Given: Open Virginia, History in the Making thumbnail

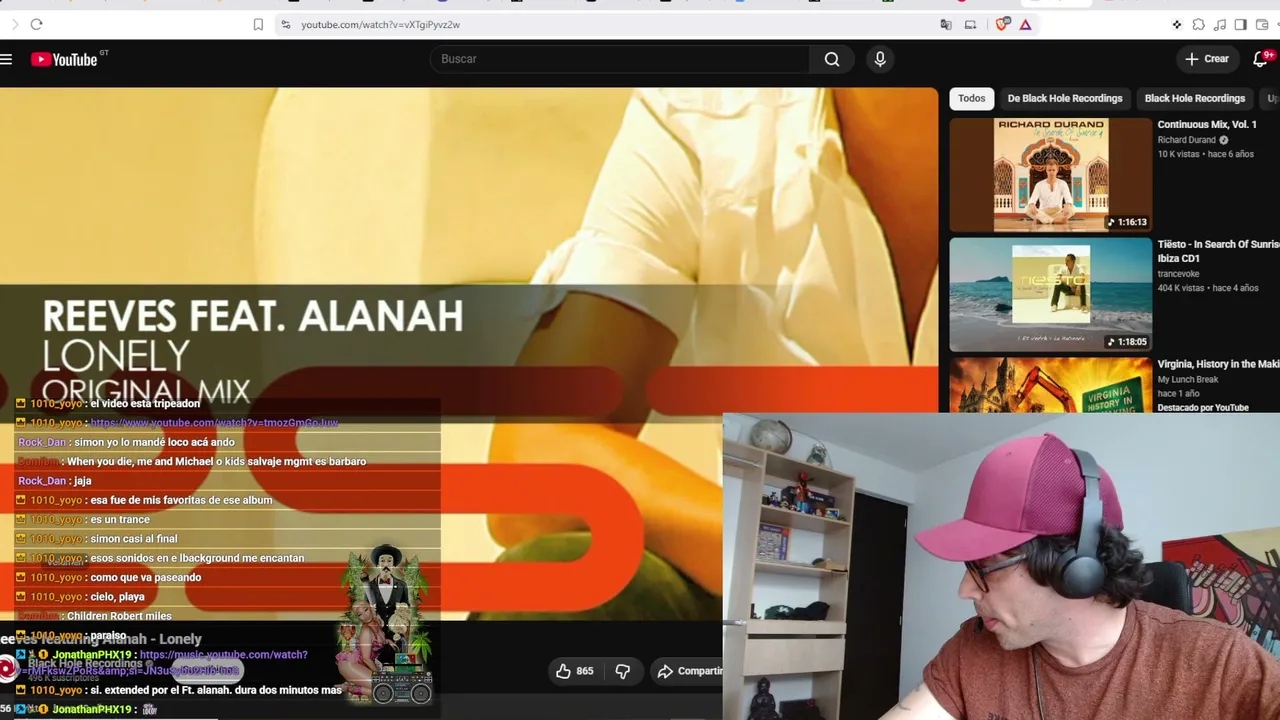Looking at the screenshot, I should [1051, 385].
